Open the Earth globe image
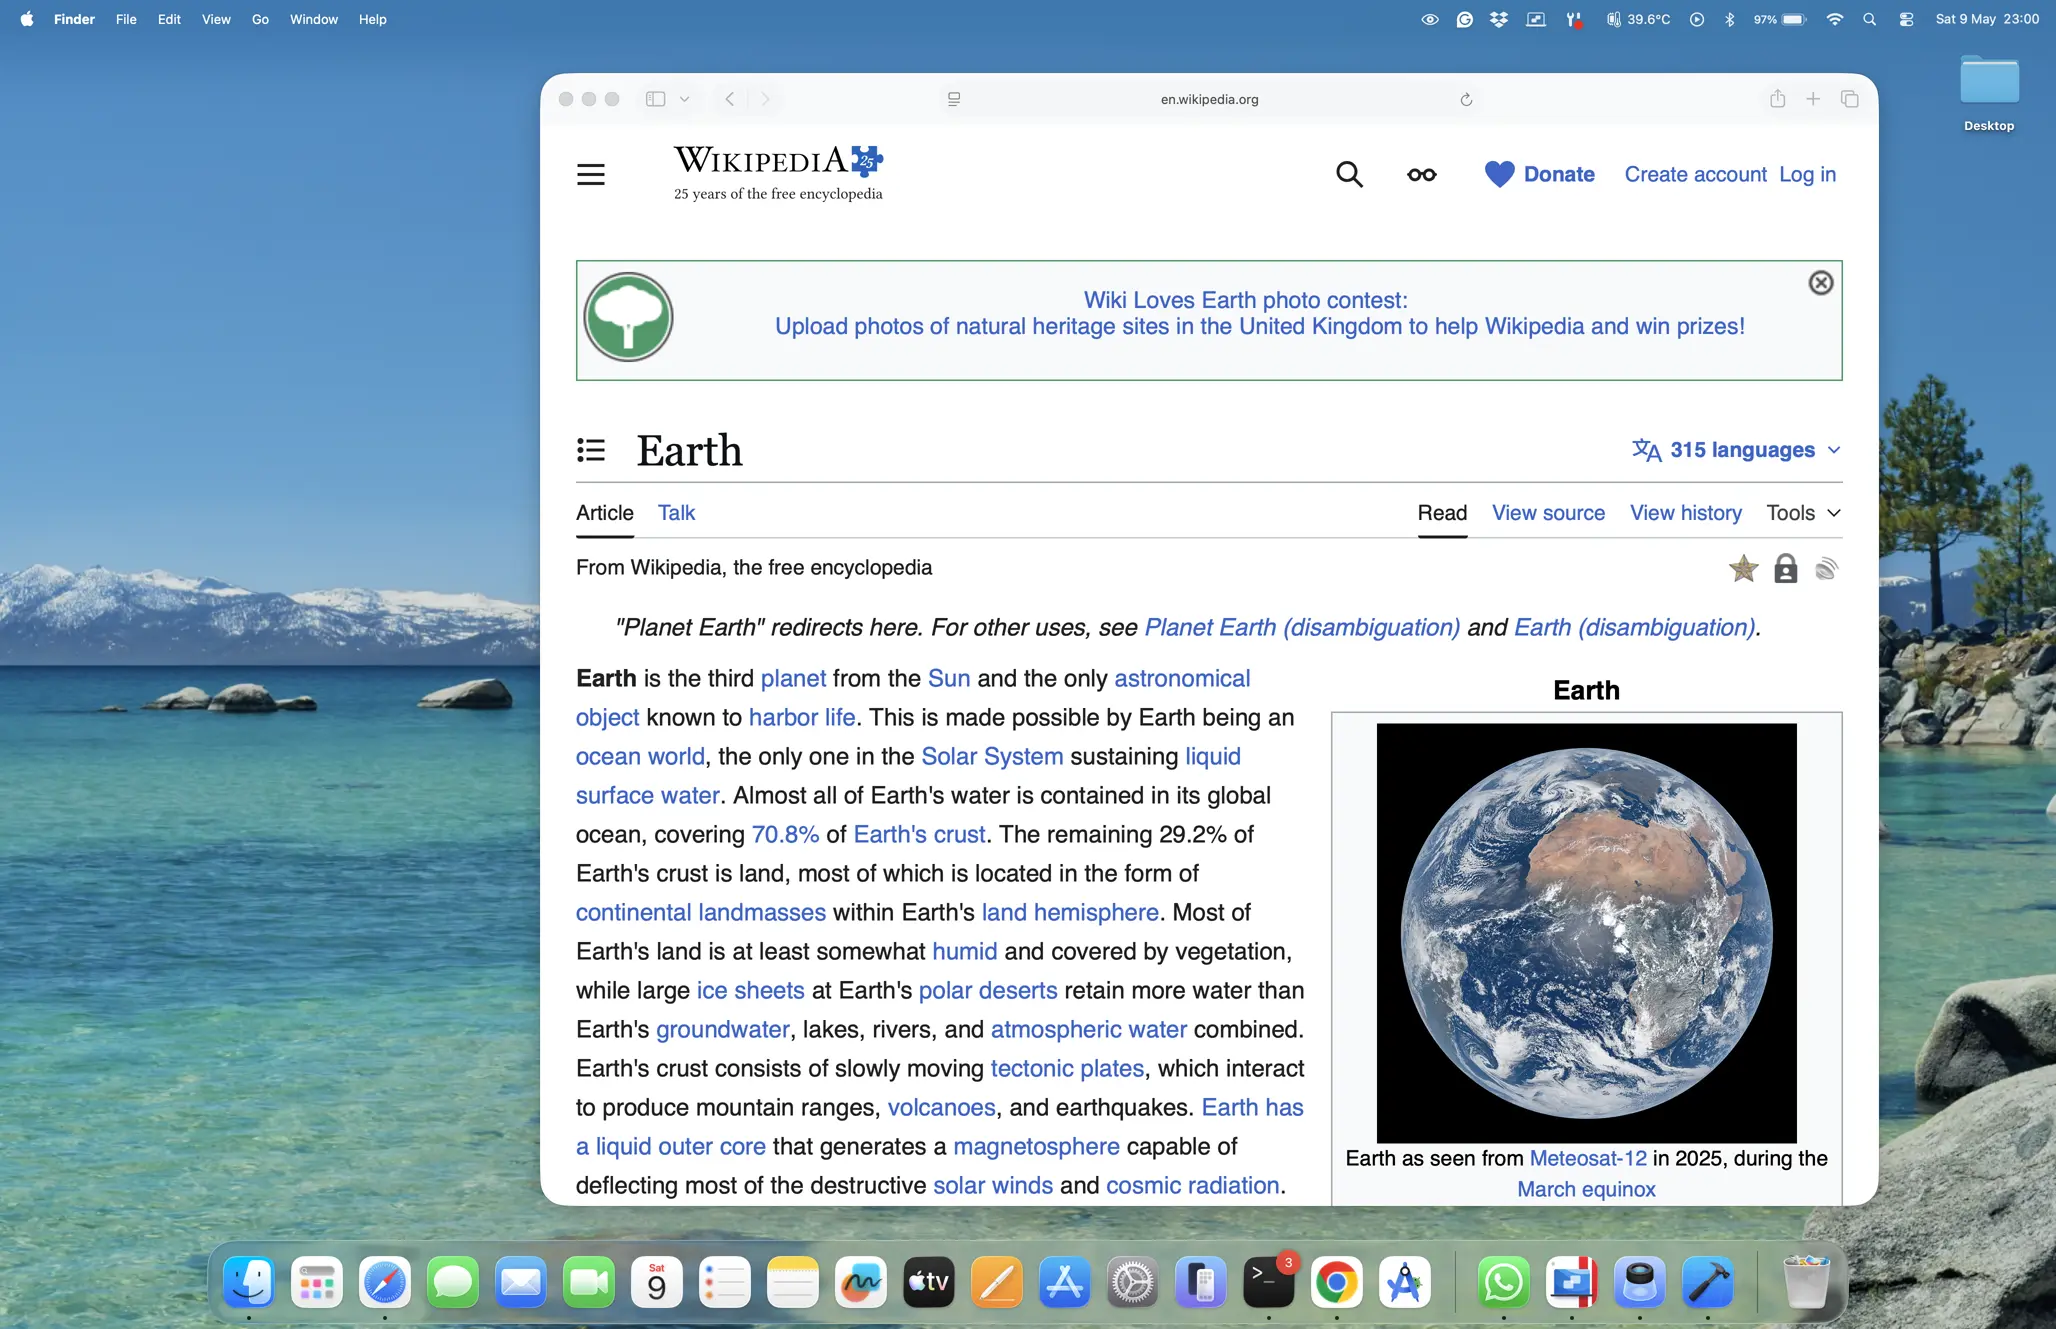Screen dimensions: 2056x1329 (x=1586, y=933)
